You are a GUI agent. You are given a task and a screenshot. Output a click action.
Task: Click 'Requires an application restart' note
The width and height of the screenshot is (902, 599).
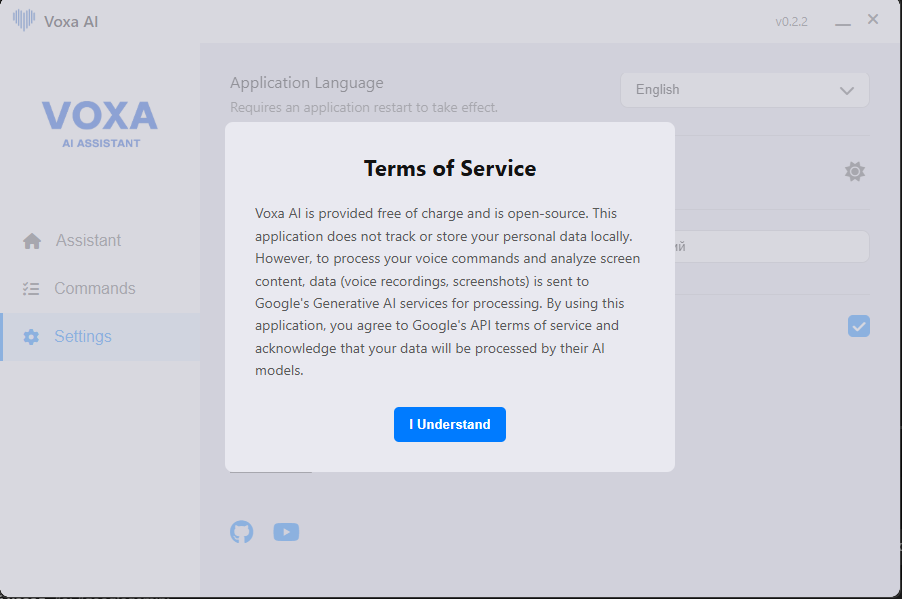(x=364, y=108)
